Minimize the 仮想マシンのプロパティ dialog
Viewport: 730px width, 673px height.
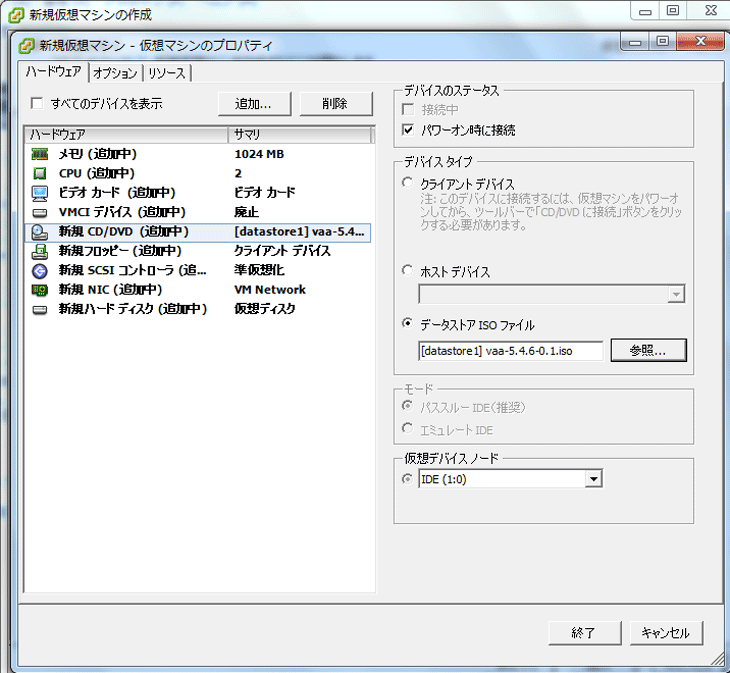(x=635, y=42)
